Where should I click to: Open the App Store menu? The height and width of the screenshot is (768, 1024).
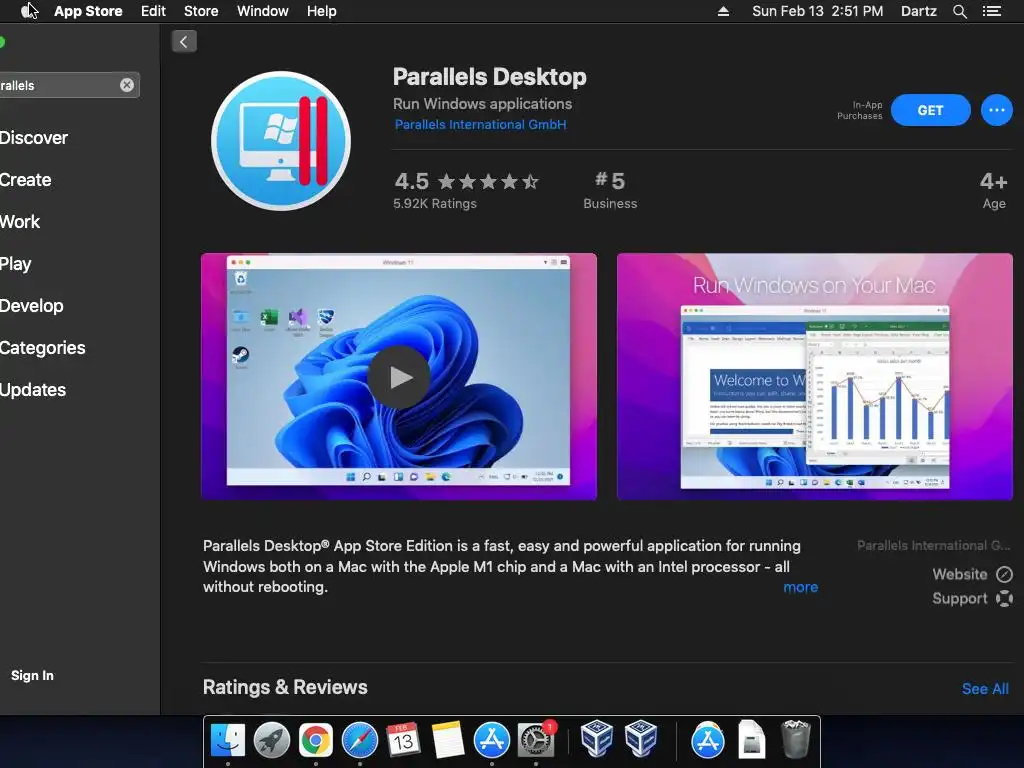click(x=88, y=11)
